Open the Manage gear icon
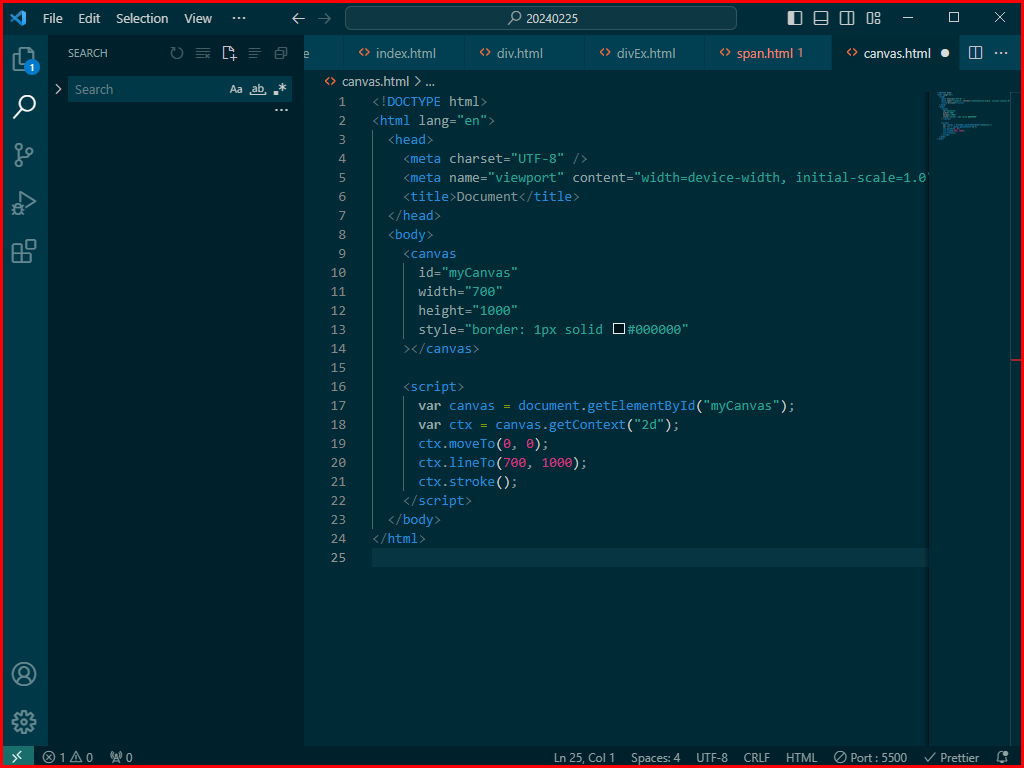This screenshot has width=1024, height=768. click(x=24, y=722)
